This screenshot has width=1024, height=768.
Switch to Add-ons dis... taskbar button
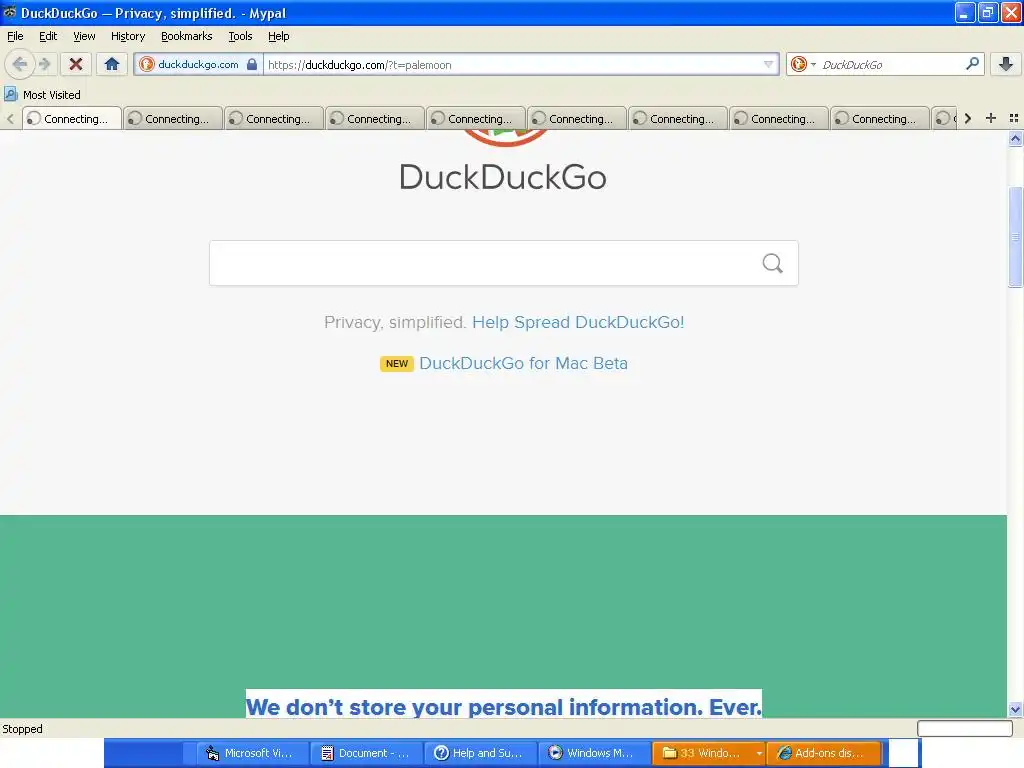tap(824, 753)
